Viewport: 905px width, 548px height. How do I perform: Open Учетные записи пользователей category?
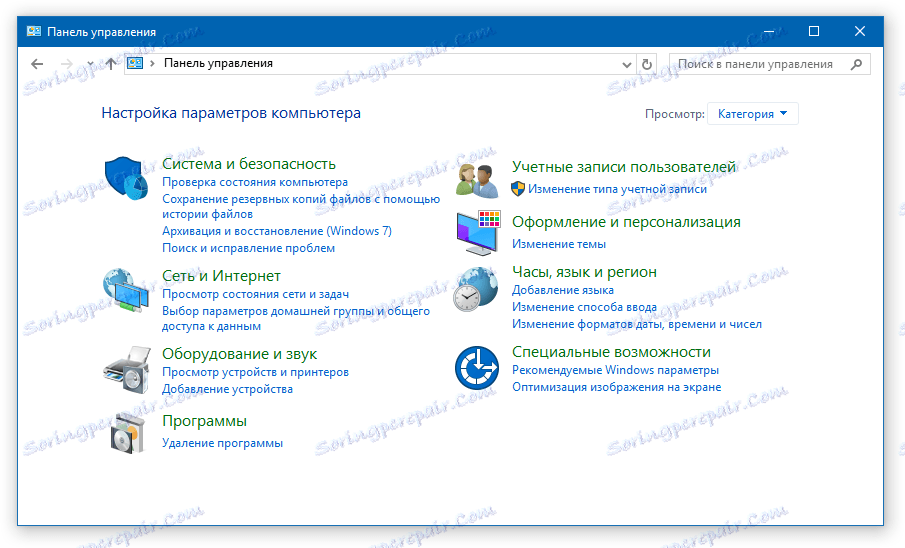click(x=624, y=167)
